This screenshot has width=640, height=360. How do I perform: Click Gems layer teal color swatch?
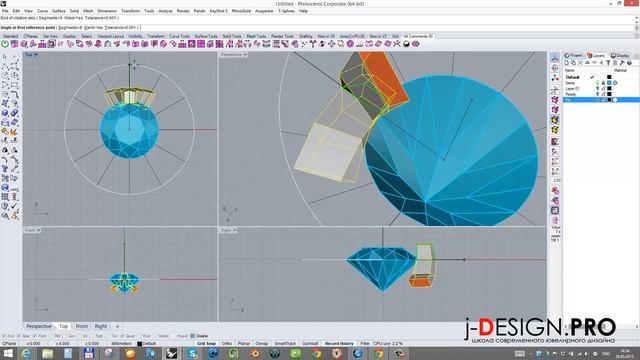[x=609, y=83]
